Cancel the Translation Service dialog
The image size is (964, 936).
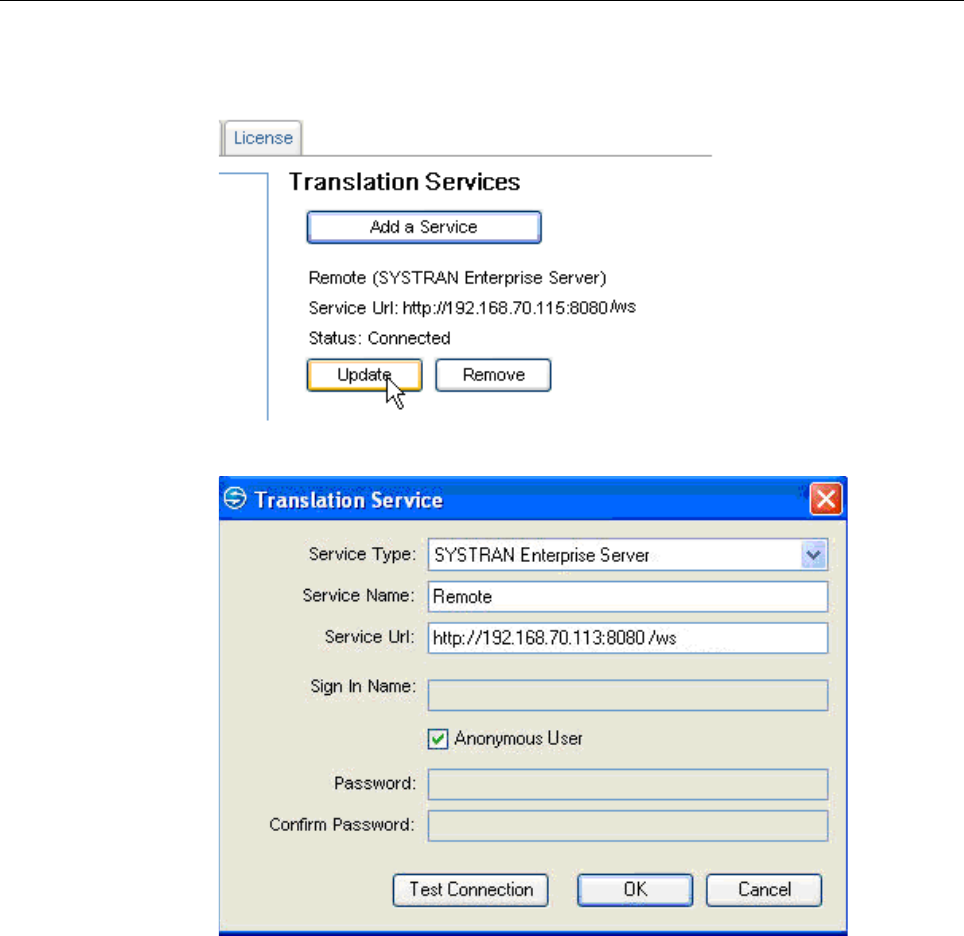pyautogui.click(x=764, y=890)
